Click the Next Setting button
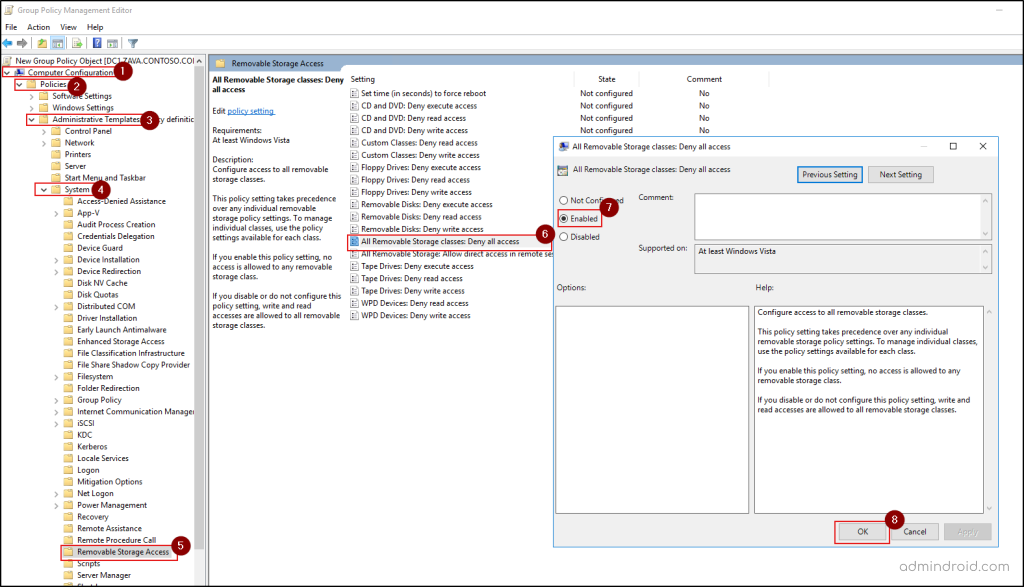The height and width of the screenshot is (587, 1024). pos(899,174)
